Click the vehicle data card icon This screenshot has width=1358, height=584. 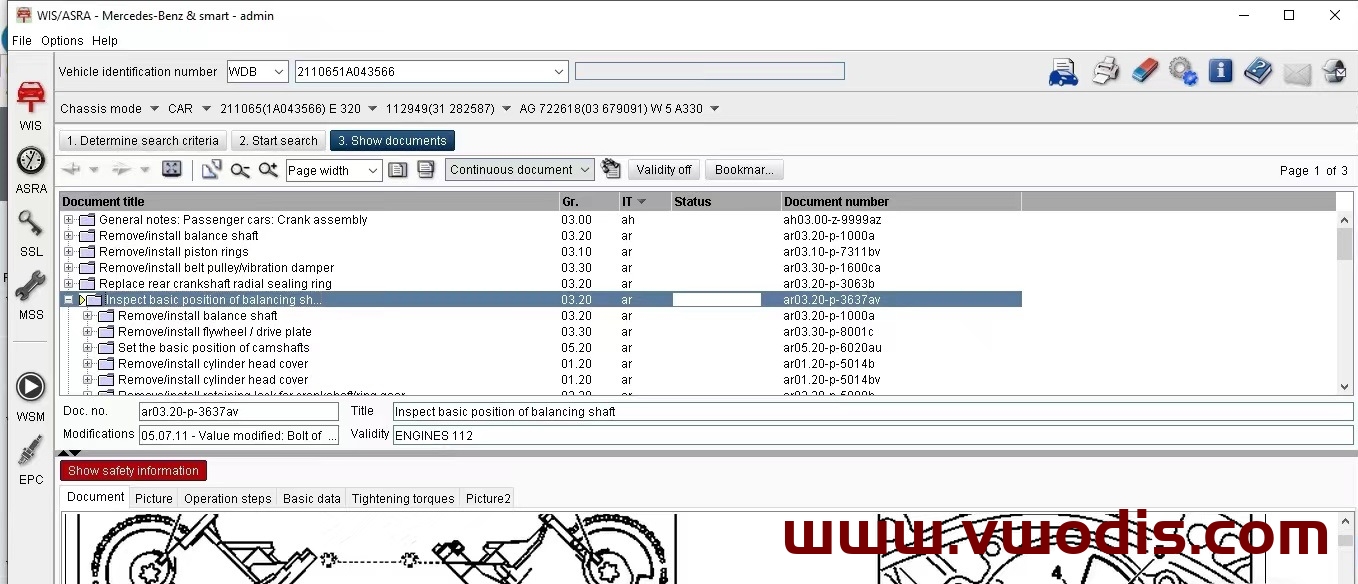(1063, 72)
